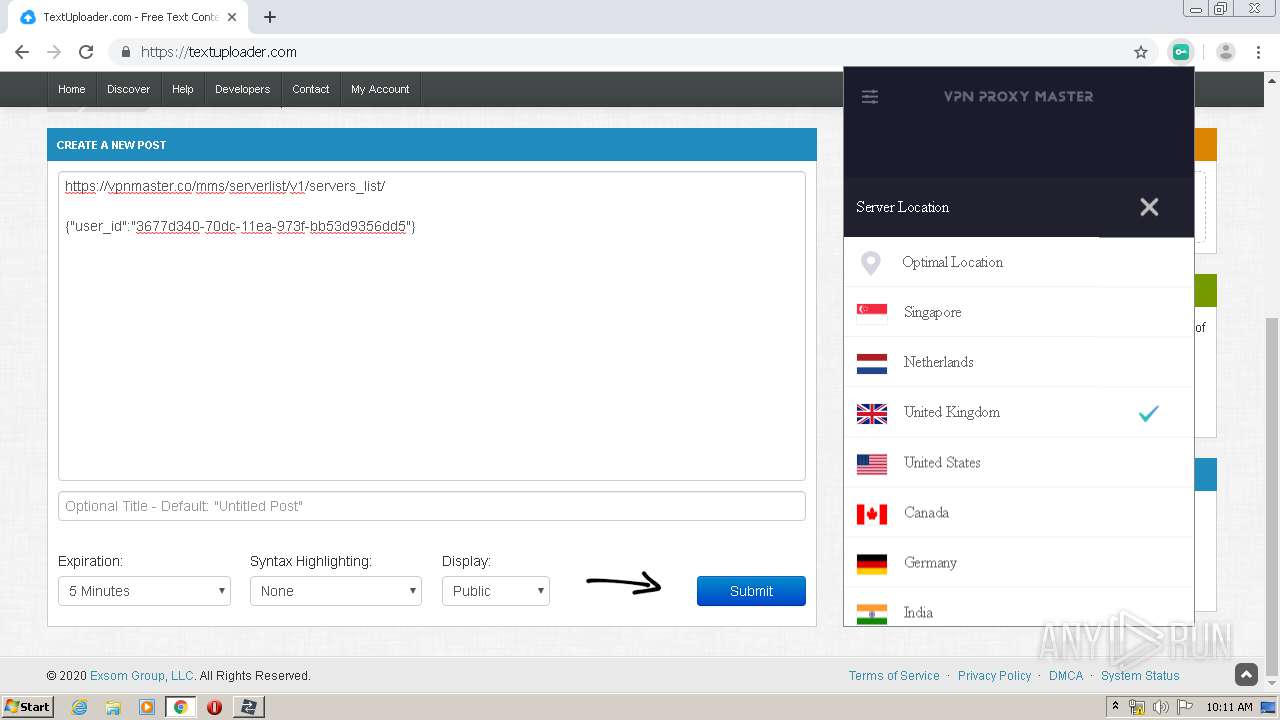
Task: Open VPN Proxy Master settings menu icon
Action: [870, 97]
